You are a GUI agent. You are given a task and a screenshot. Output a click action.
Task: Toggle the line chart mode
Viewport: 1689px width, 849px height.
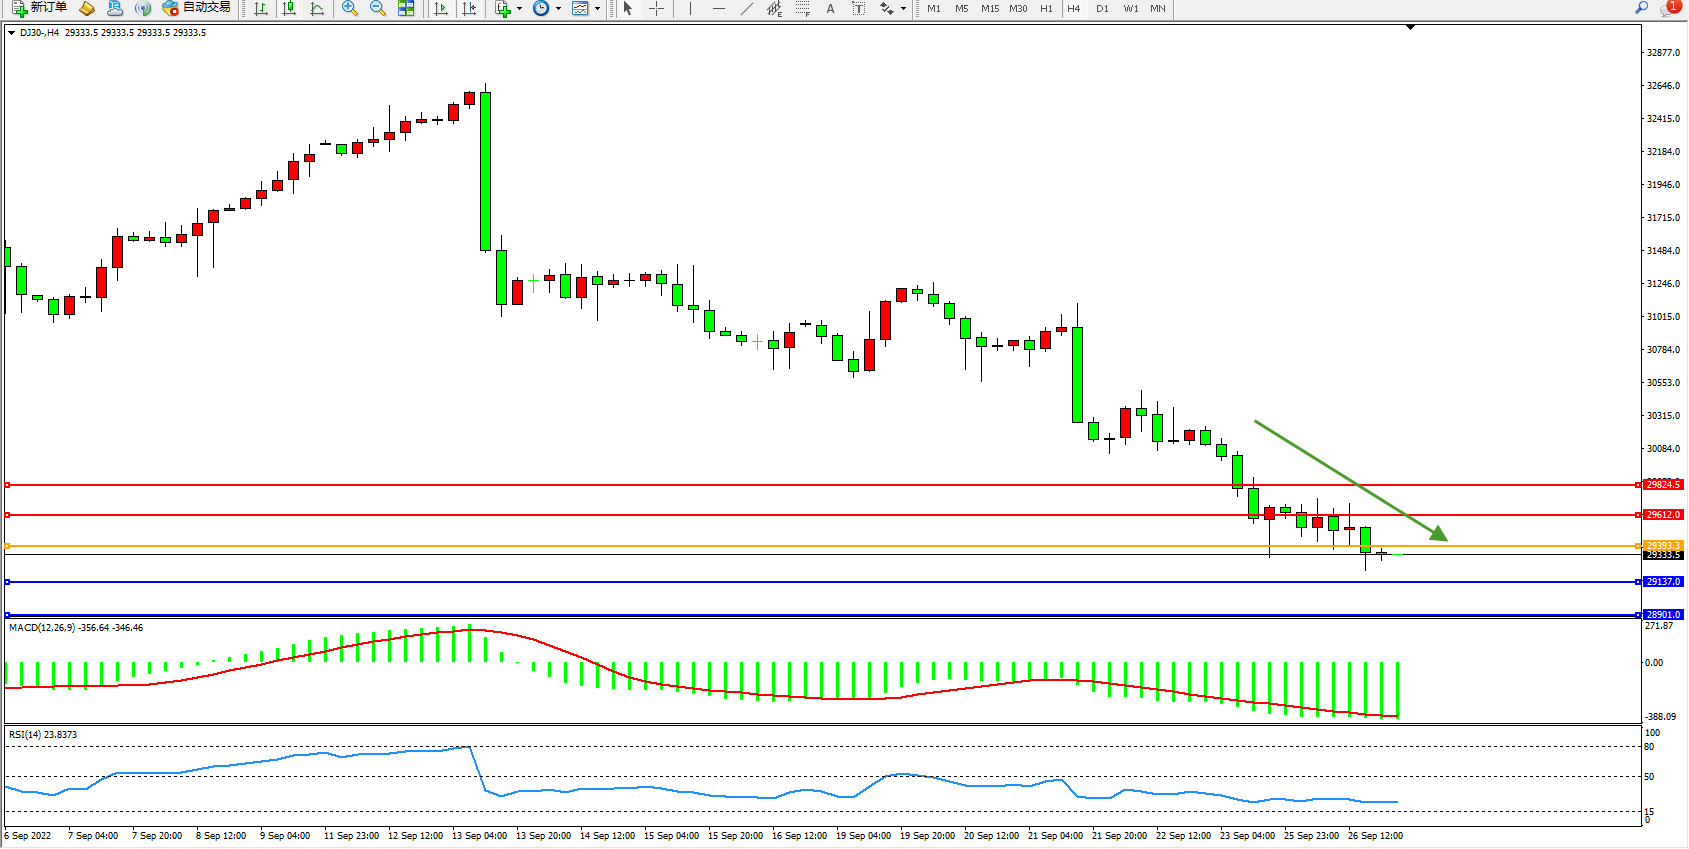click(317, 8)
